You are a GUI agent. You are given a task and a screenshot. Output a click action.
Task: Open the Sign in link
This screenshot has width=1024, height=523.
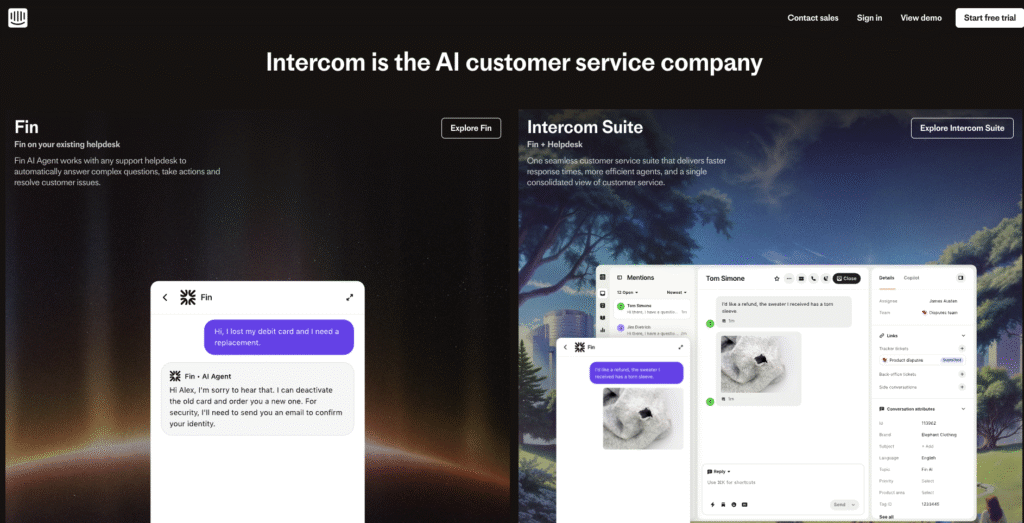(x=869, y=18)
